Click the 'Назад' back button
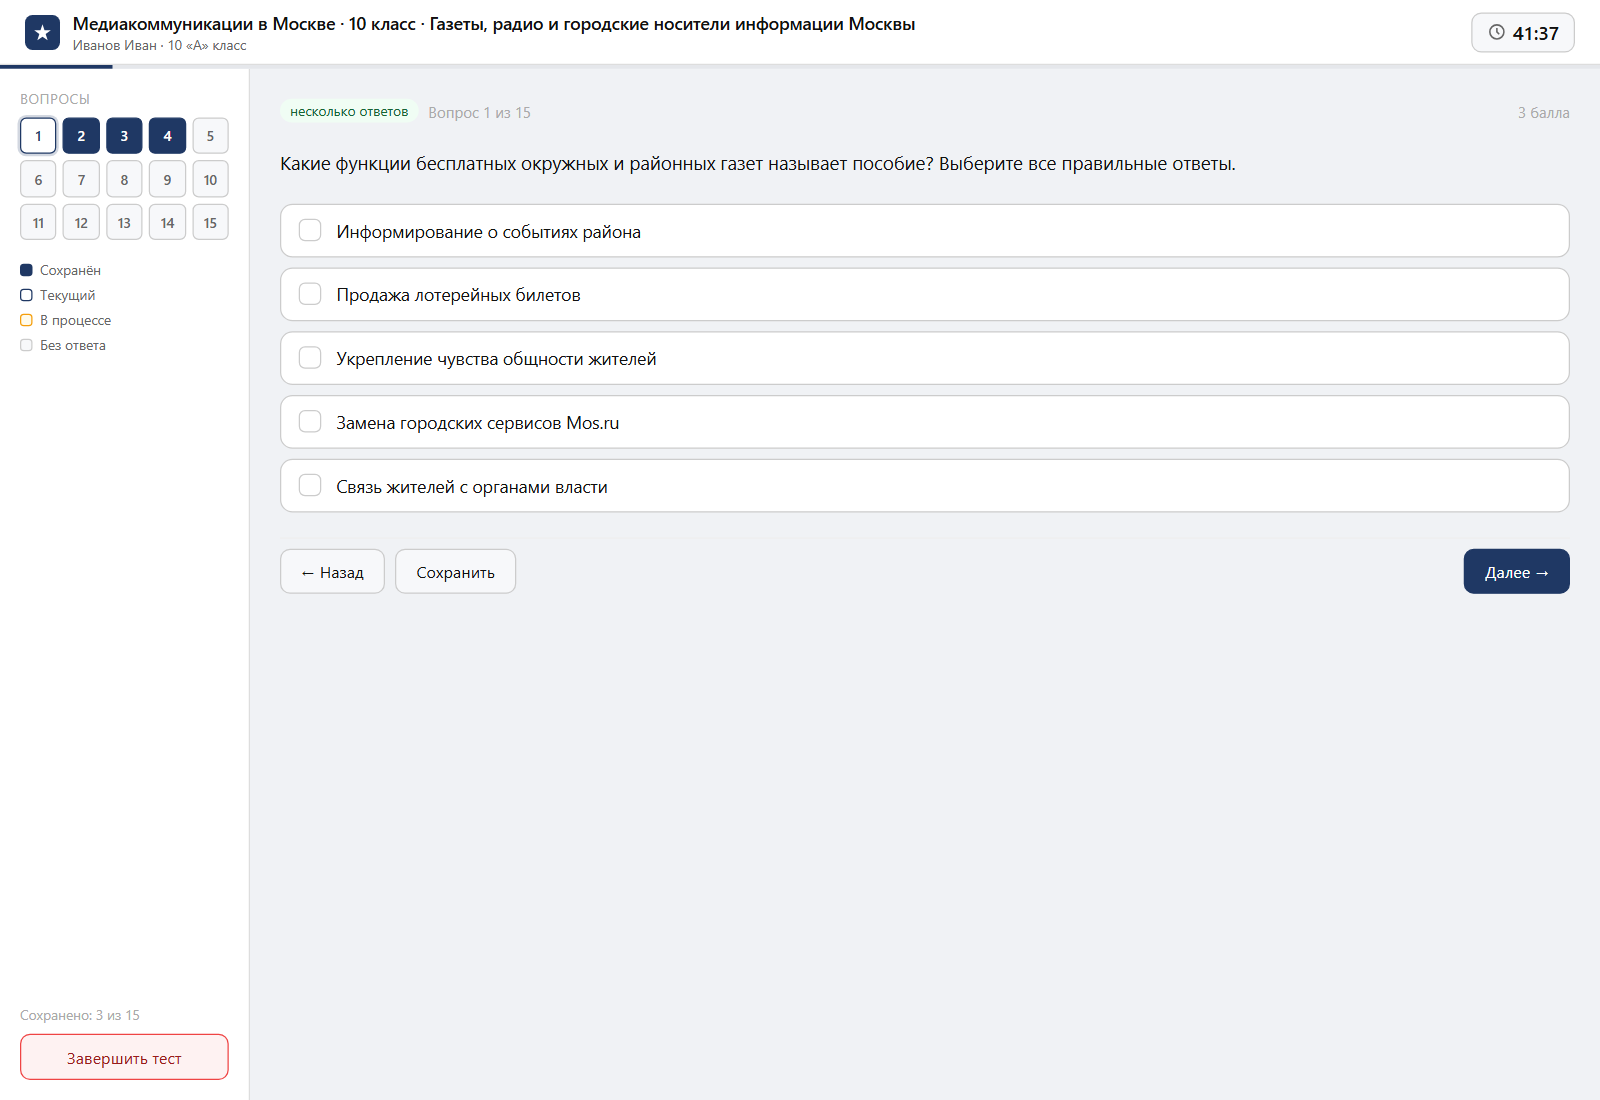The image size is (1600, 1100). [332, 572]
